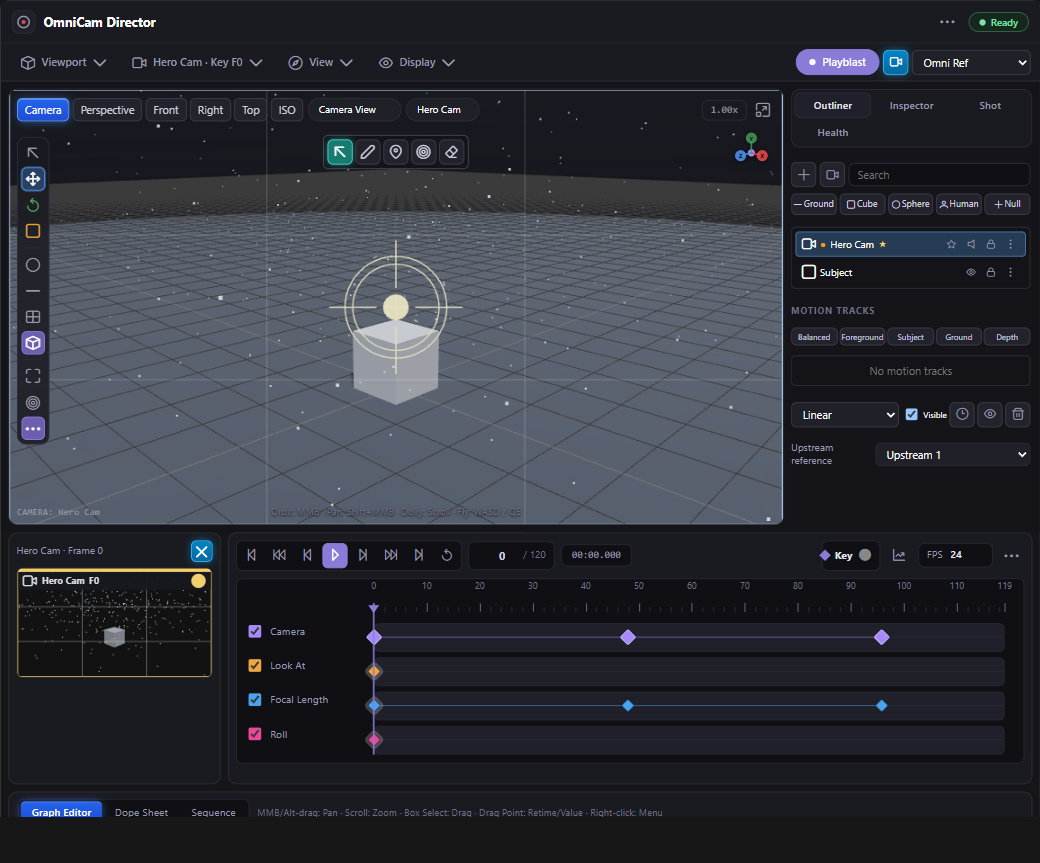
Task: Click the Camera View button
Action: point(354,109)
